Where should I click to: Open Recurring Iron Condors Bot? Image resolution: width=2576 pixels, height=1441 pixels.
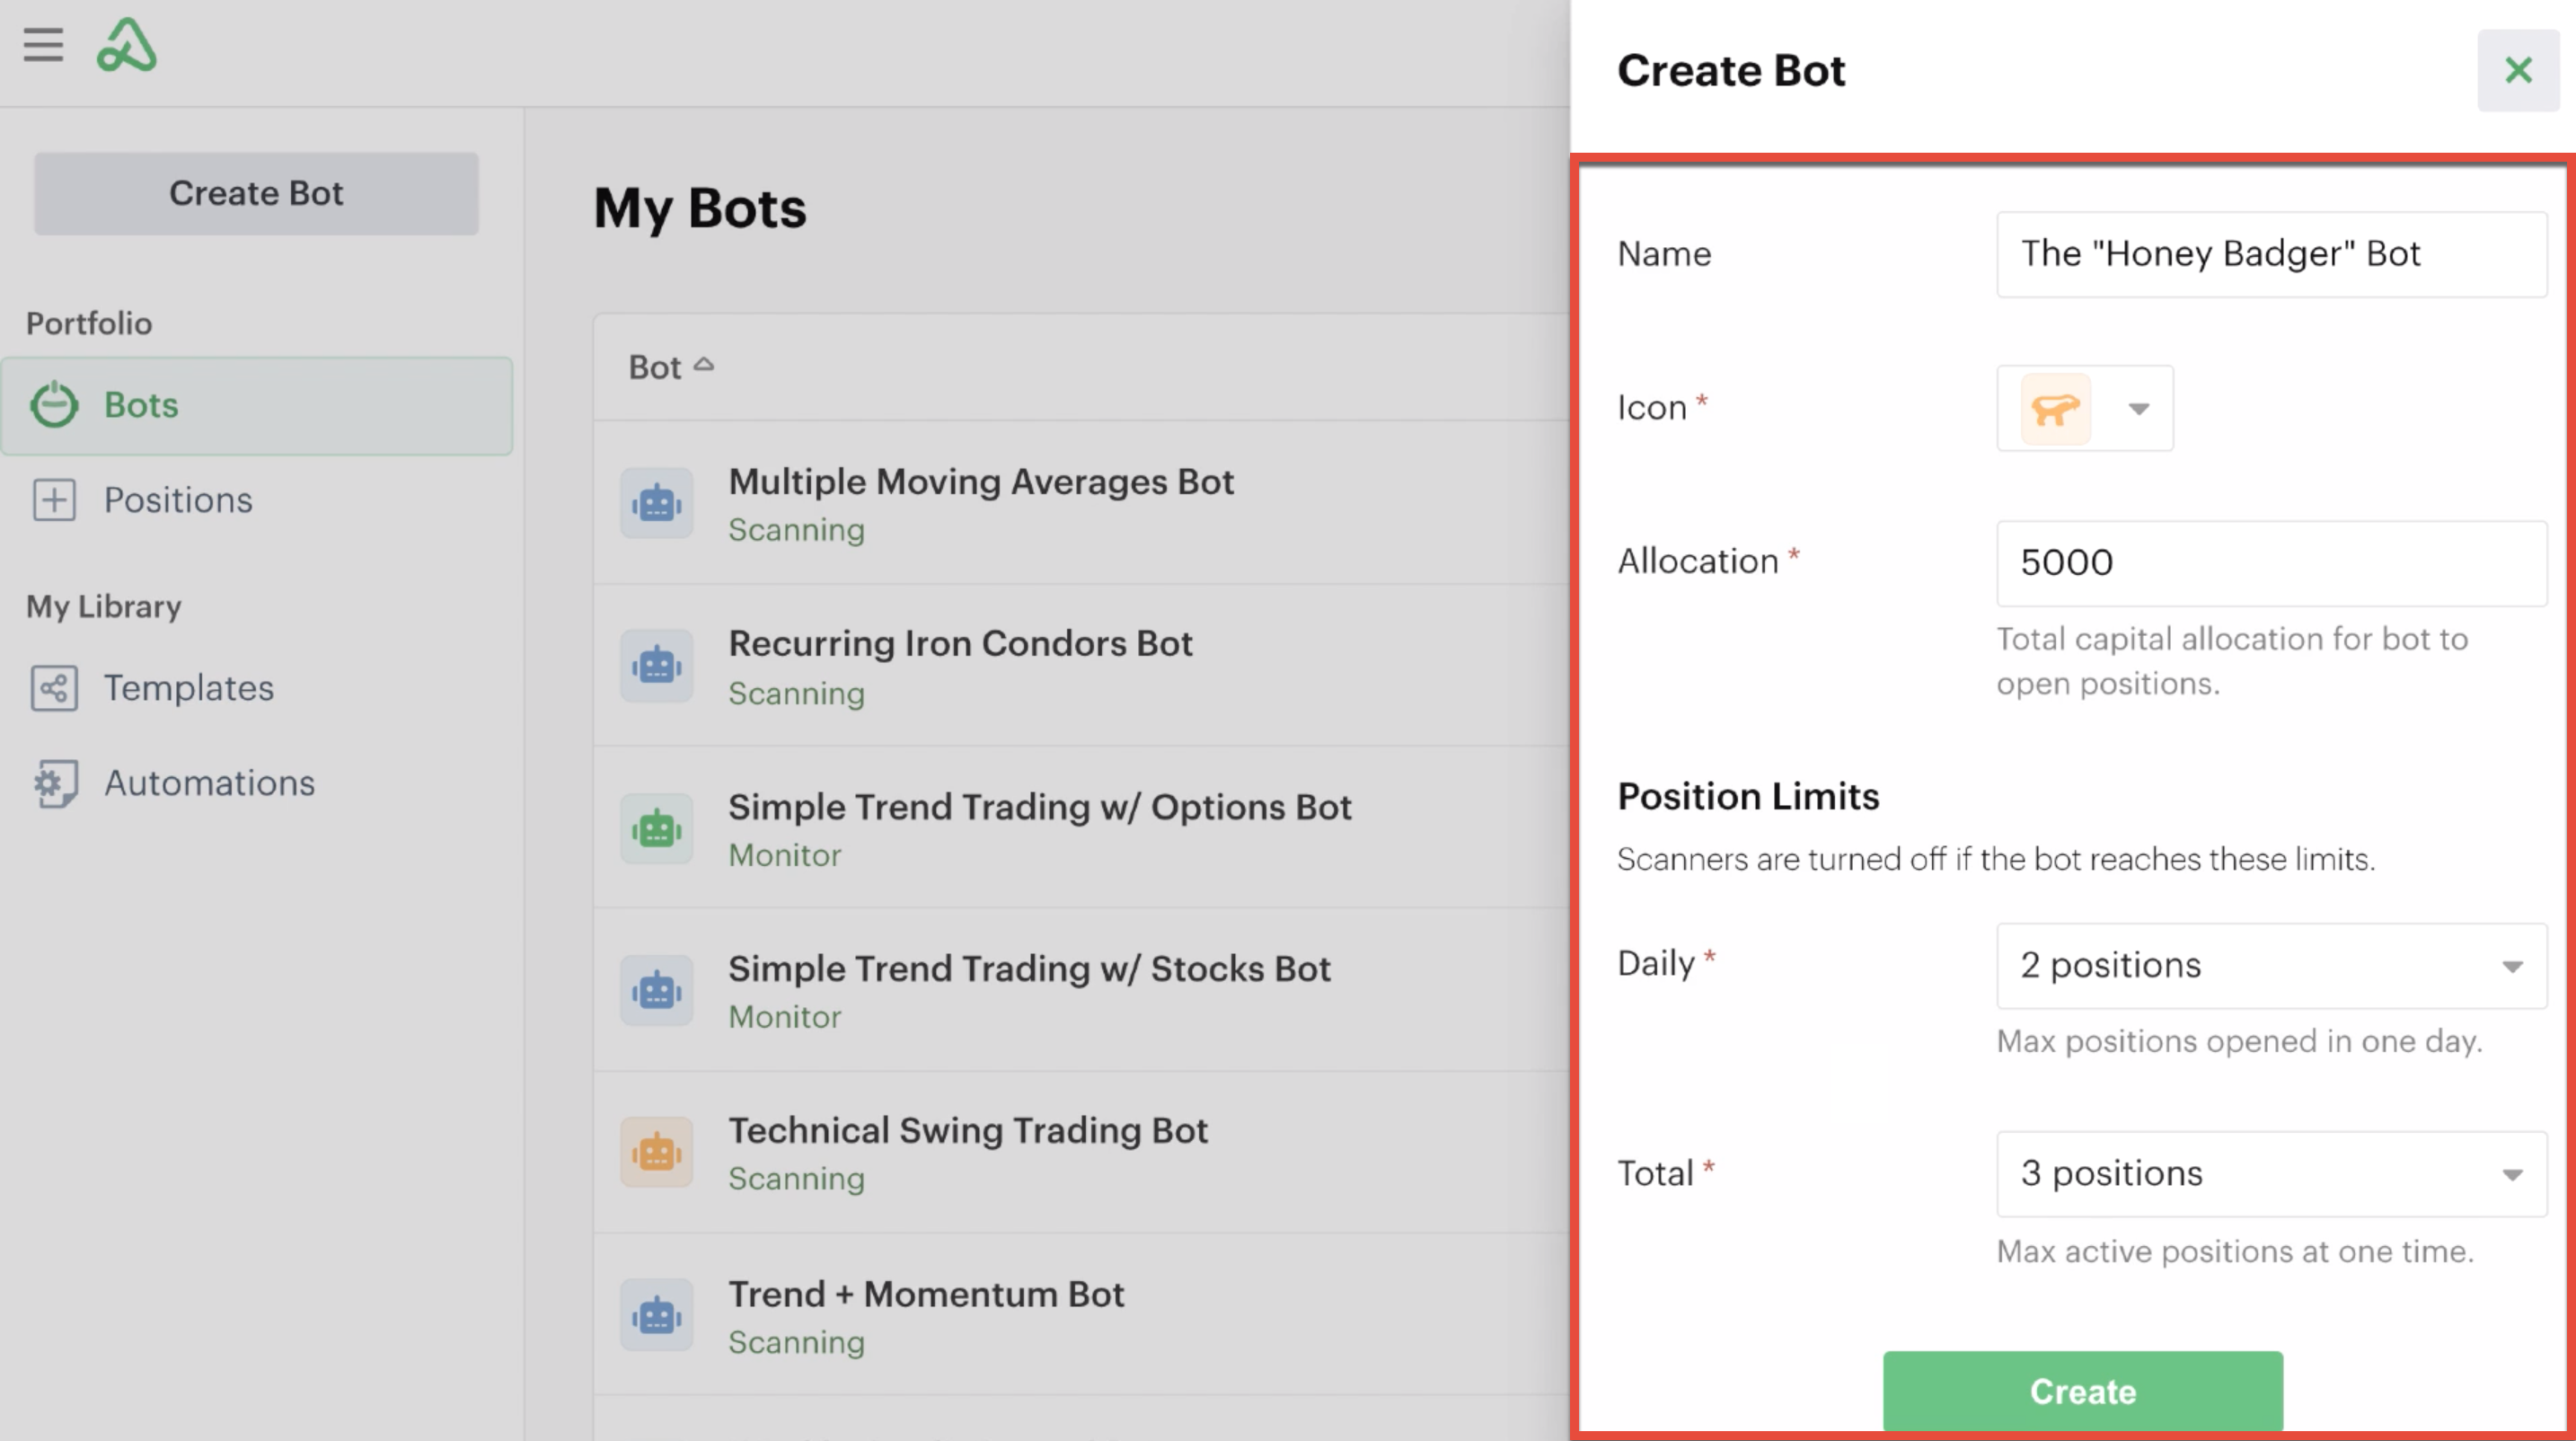pyautogui.click(x=960, y=644)
